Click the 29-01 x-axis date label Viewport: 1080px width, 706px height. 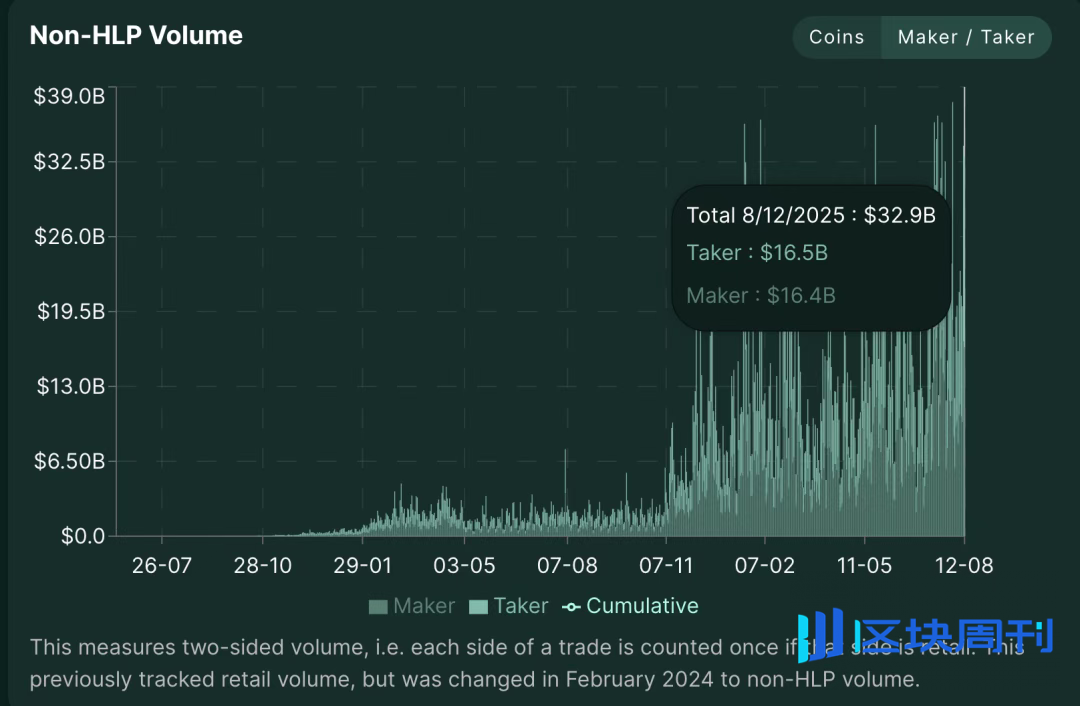coord(361,565)
